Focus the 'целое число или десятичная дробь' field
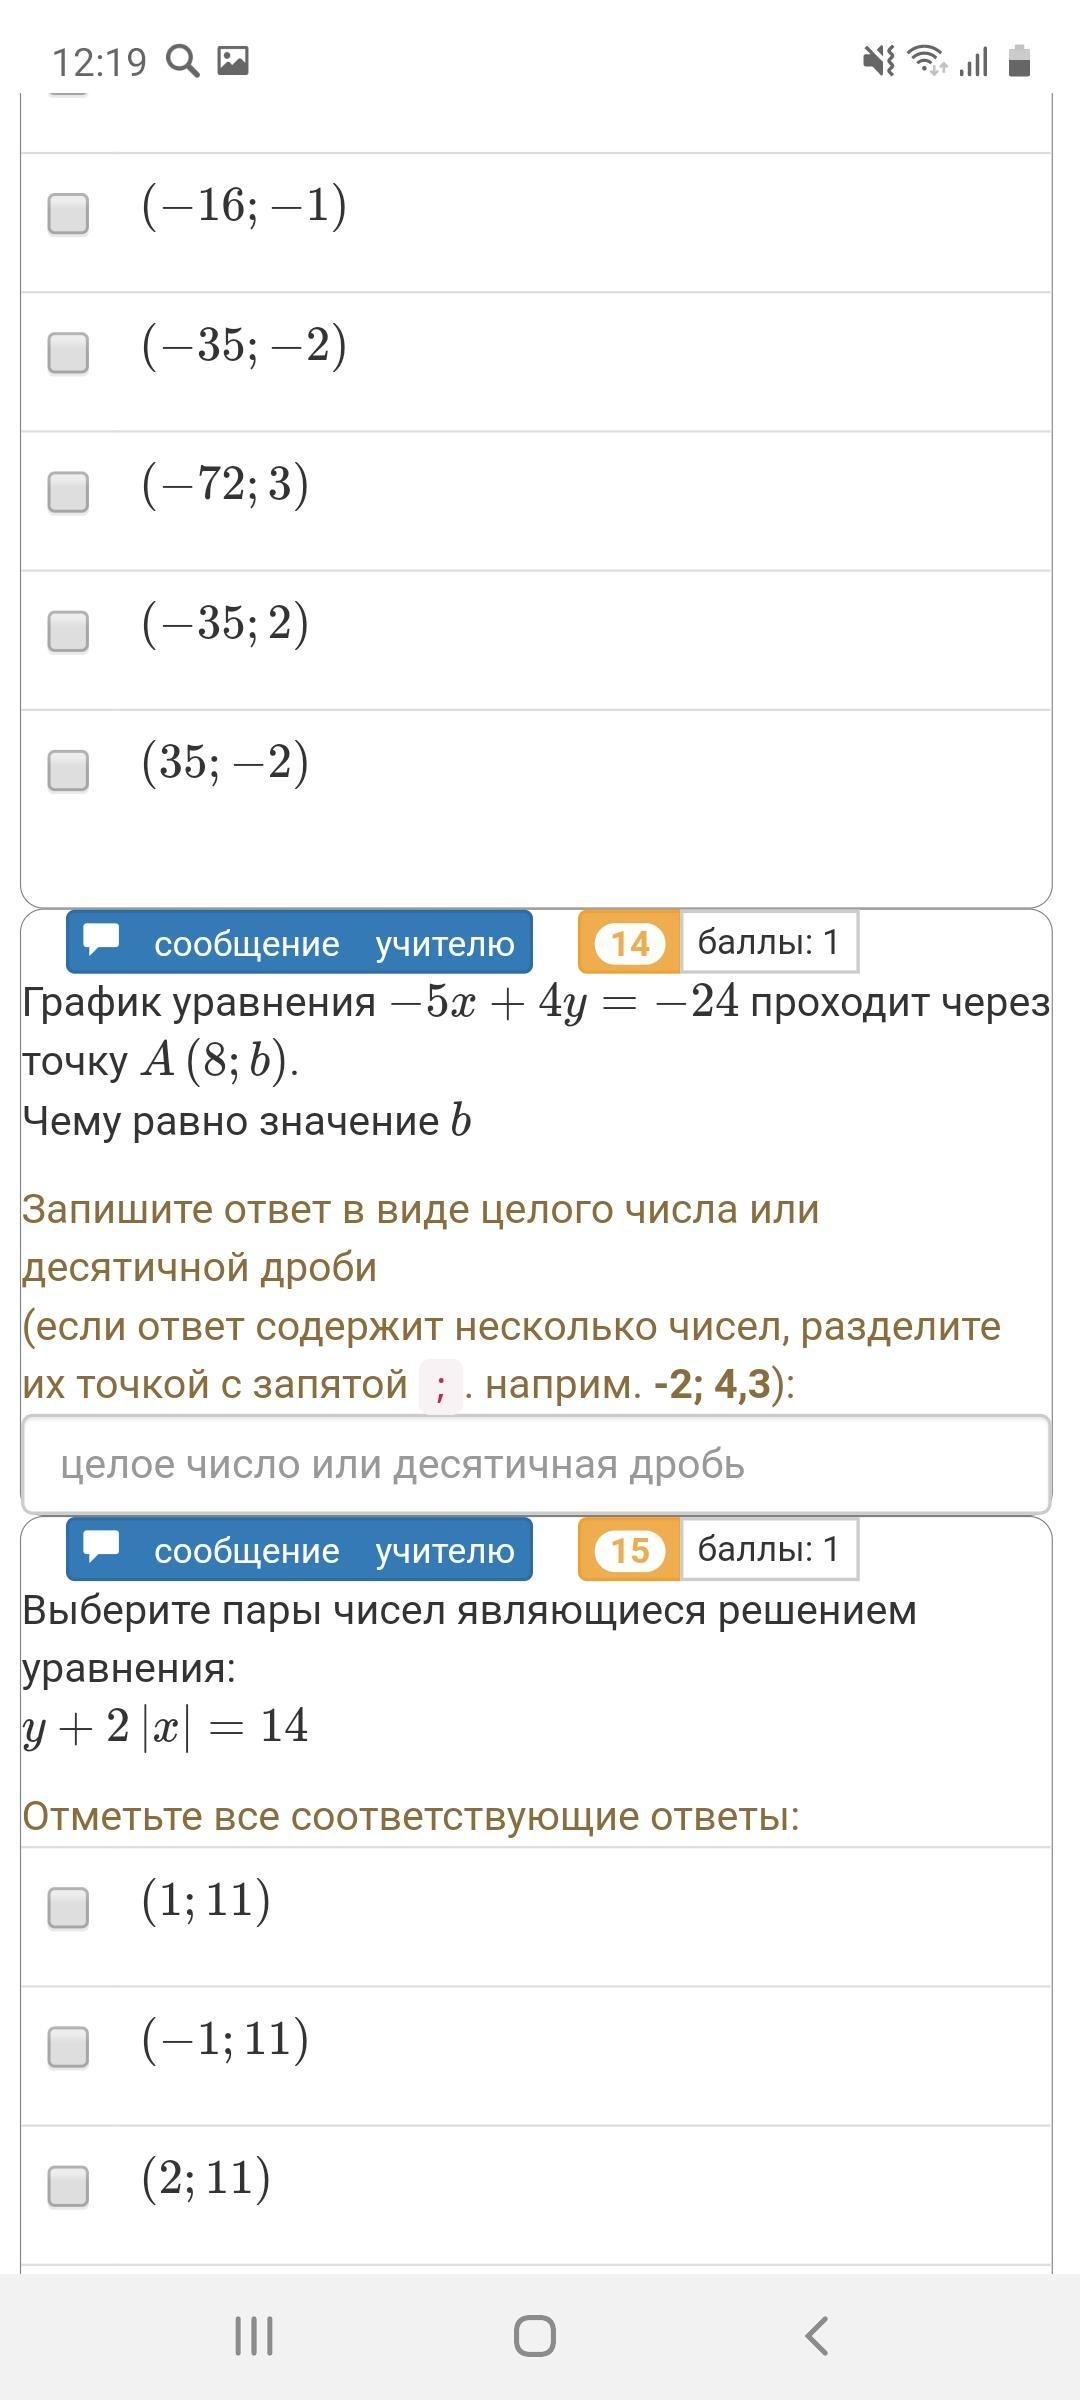 pyautogui.click(x=536, y=1464)
